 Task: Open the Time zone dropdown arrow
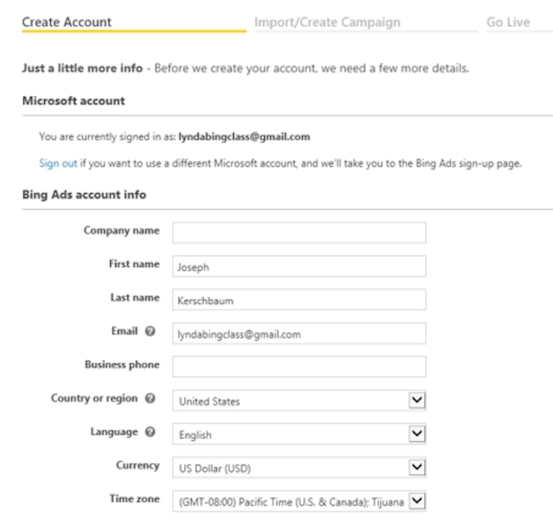click(x=417, y=501)
